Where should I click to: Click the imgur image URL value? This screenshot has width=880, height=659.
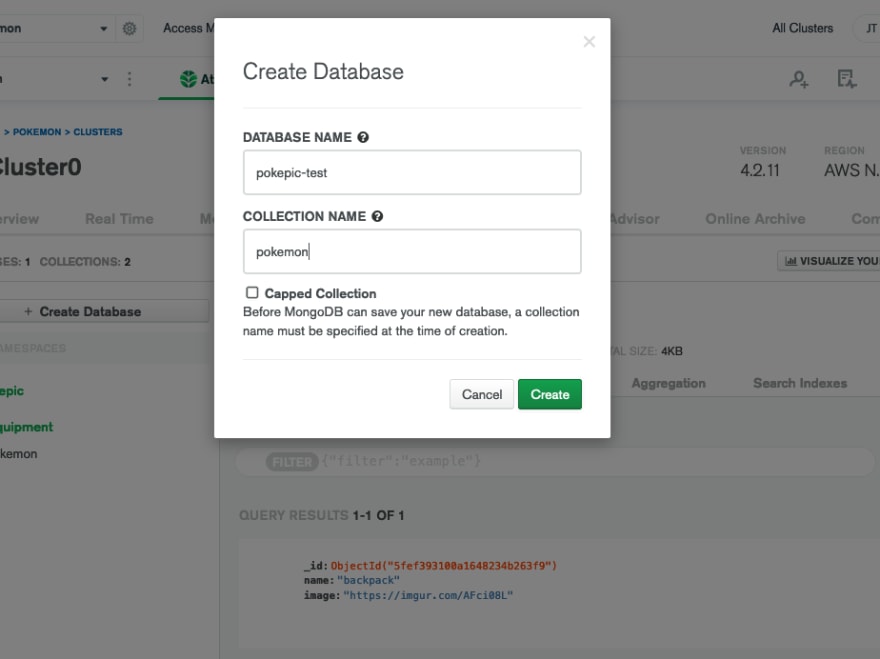tap(428, 595)
